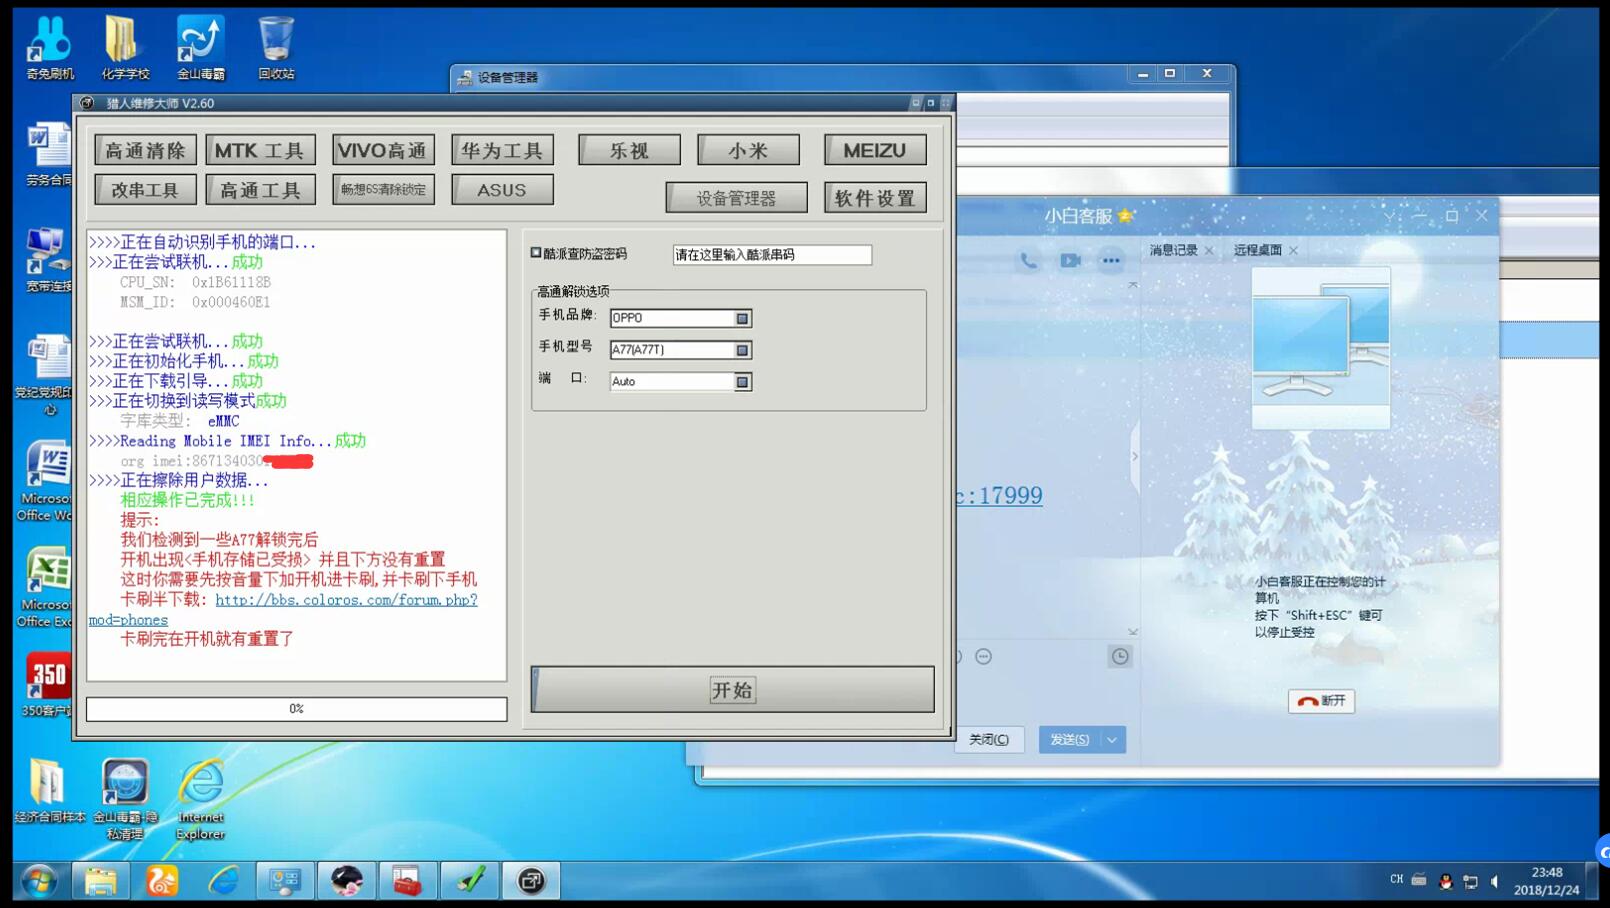The height and width of the screenshot is (908, 1610).
Task: Open 华为工具 section
Action: [x=502, y=150]
